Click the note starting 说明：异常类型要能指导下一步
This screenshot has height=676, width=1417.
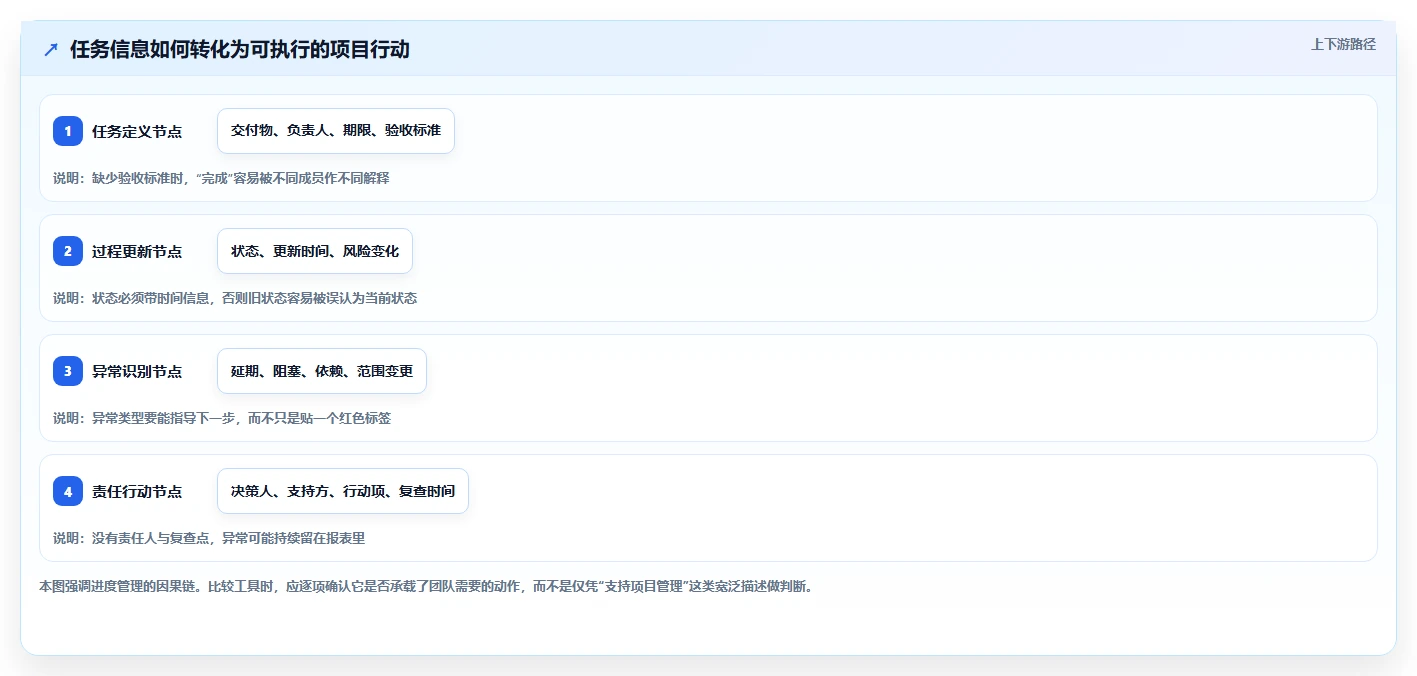(x=222, y=418)
